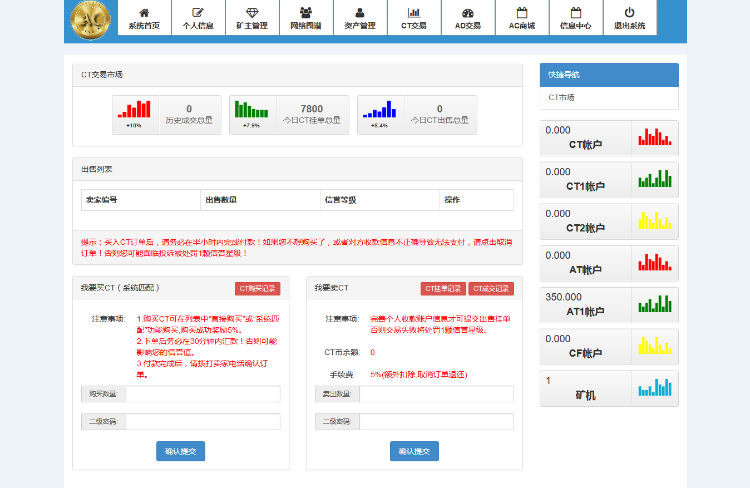The image size is (750, 488).
Task: Click the green chart of AT1帐户
Action: (x=655, y=304)
